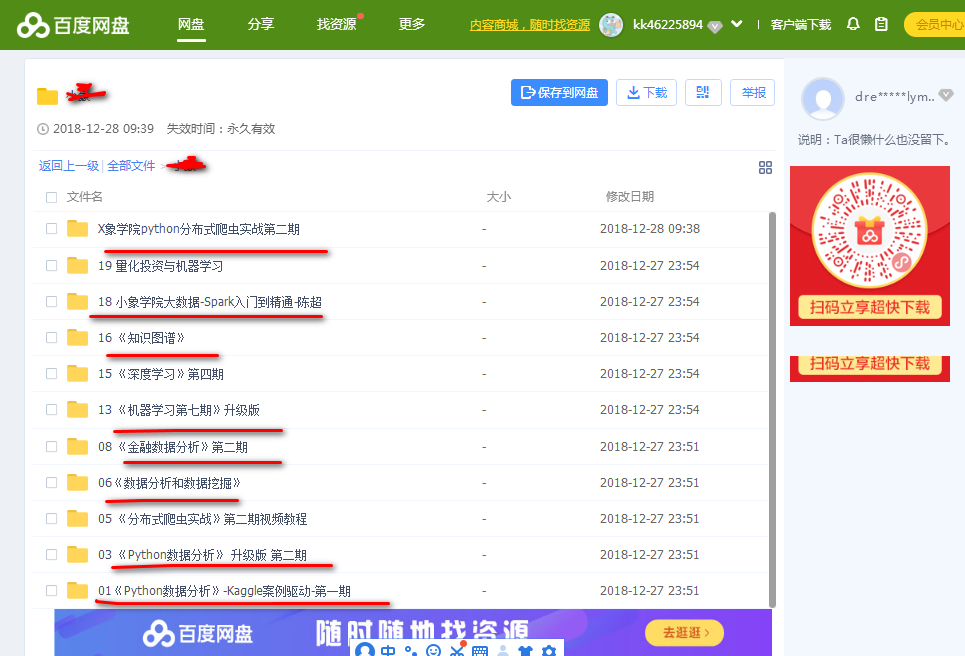Click the folder icon of 03《Python数据分析》升级版 第二期
The width and height of the screenshot is (965, 656).
point(78,554)
